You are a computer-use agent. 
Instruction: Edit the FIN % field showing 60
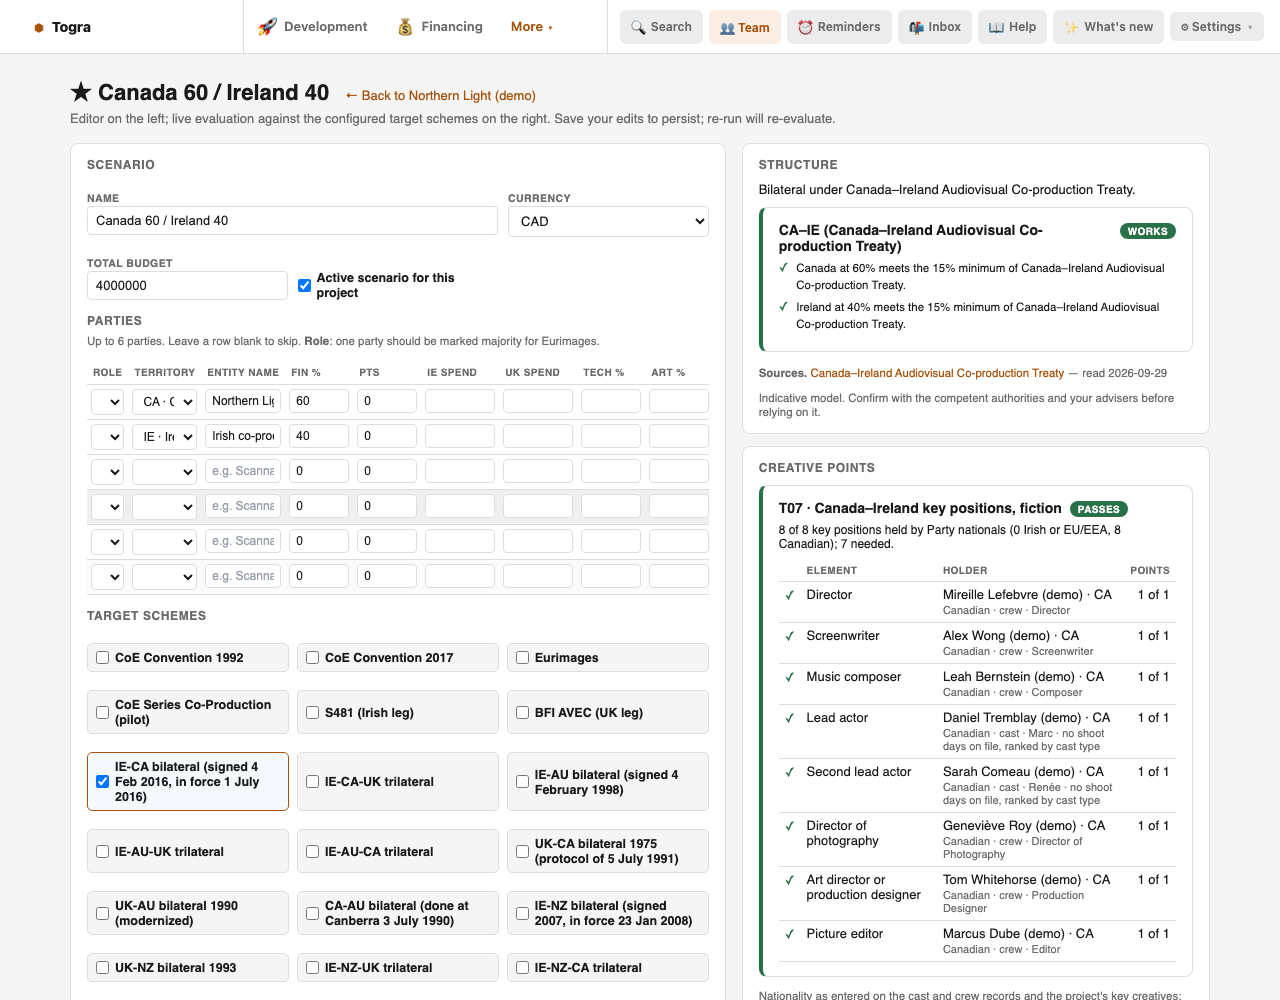pyautogui.click(x=319, y=401)
